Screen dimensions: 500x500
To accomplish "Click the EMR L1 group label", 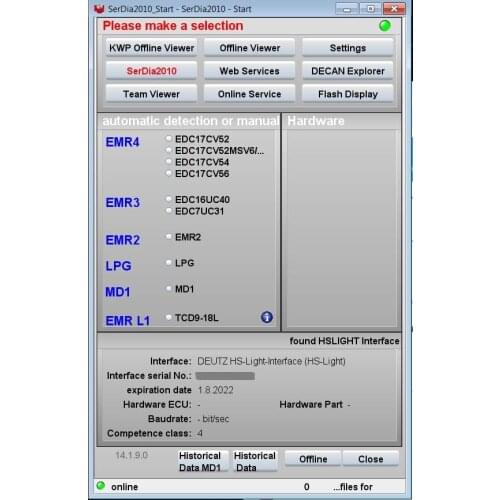I will (x=127, y=321).
